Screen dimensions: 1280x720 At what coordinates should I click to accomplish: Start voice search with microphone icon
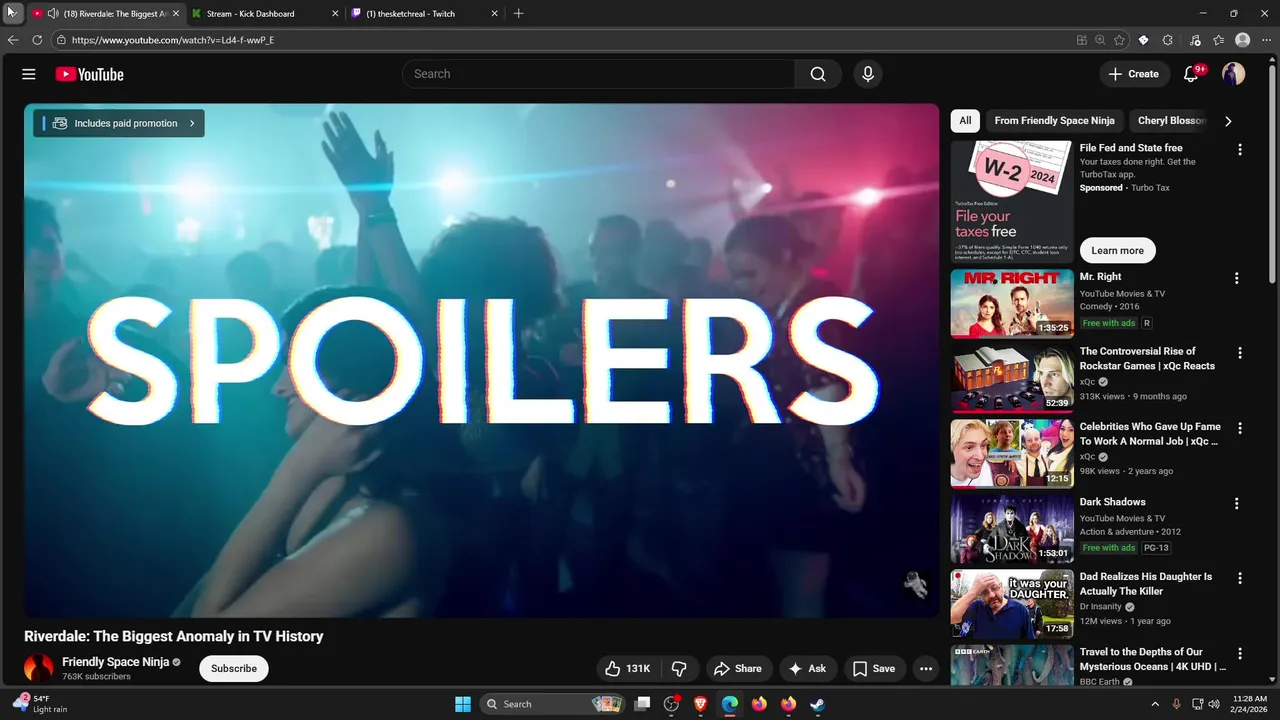point(868,74)
